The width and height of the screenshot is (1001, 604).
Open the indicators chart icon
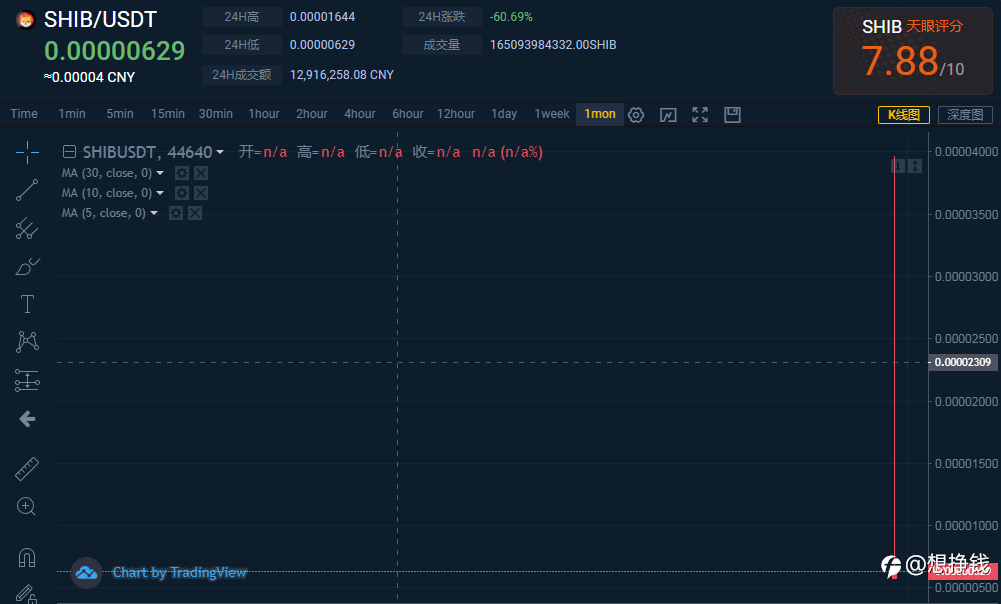click(668, 115)
